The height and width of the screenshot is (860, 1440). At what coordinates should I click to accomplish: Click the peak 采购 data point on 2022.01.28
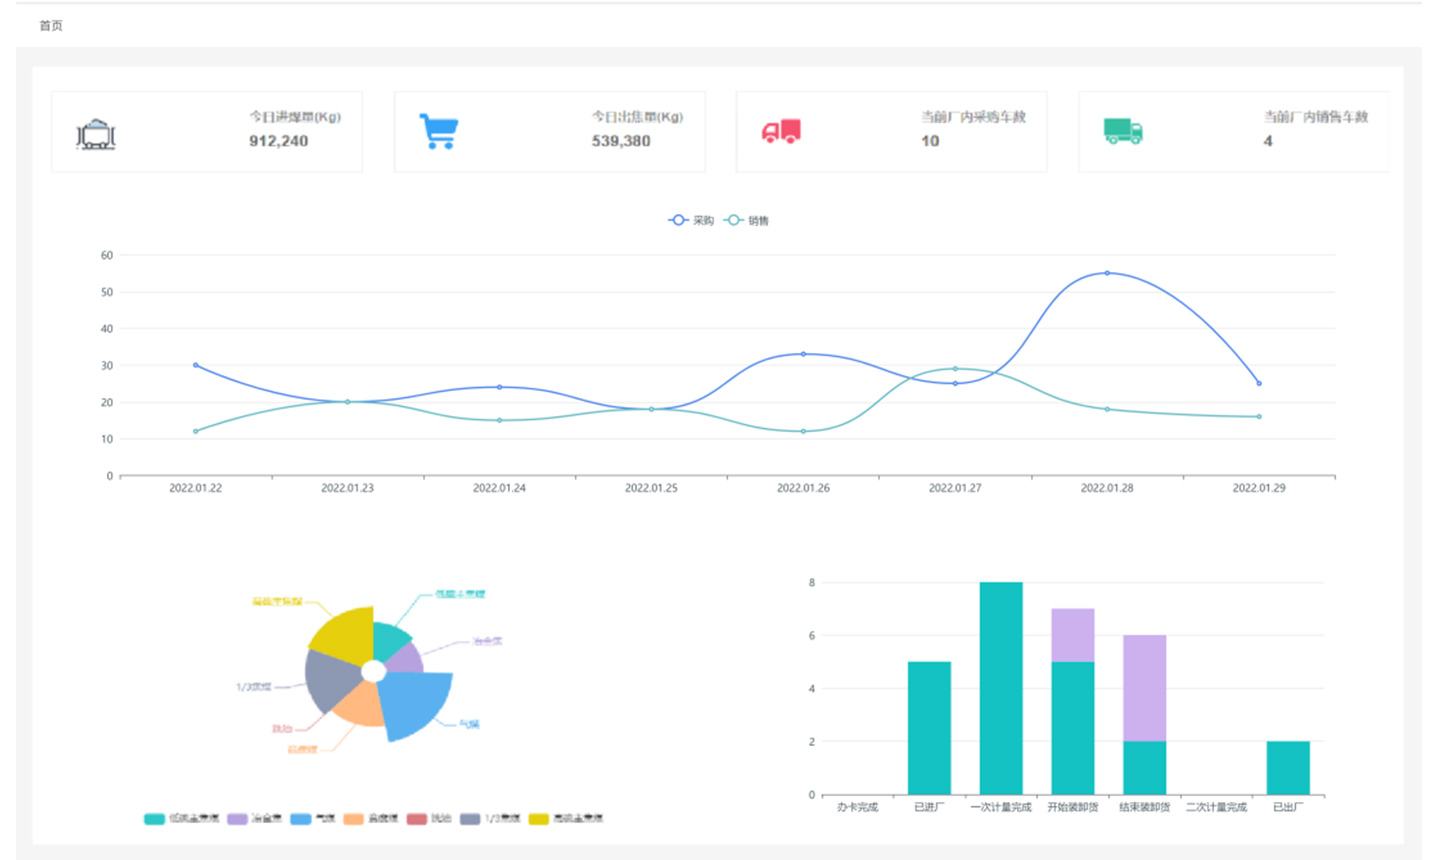1107,271
